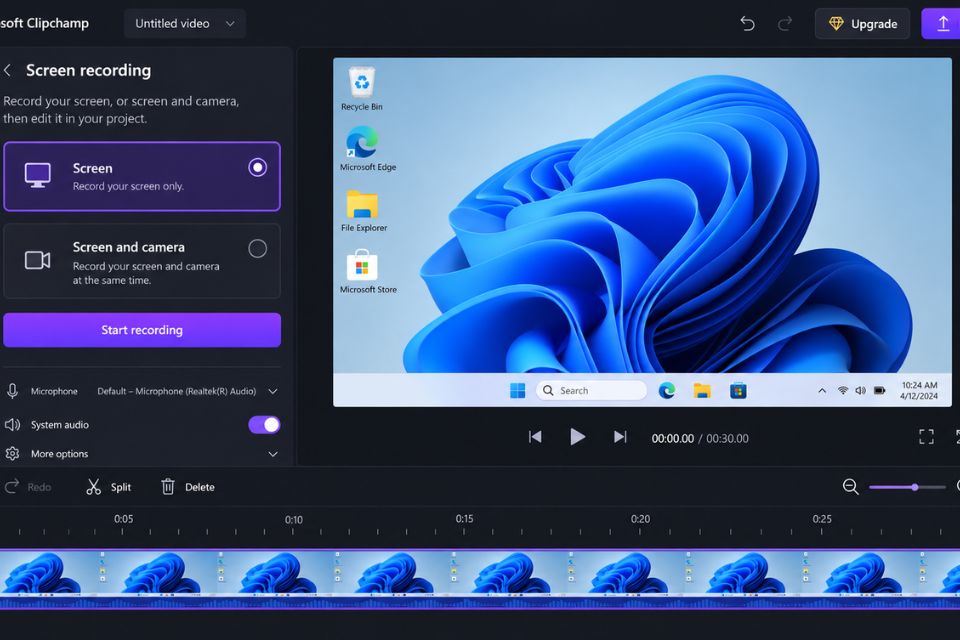
Task: Click the microphone icon
Action: point(12,391)
